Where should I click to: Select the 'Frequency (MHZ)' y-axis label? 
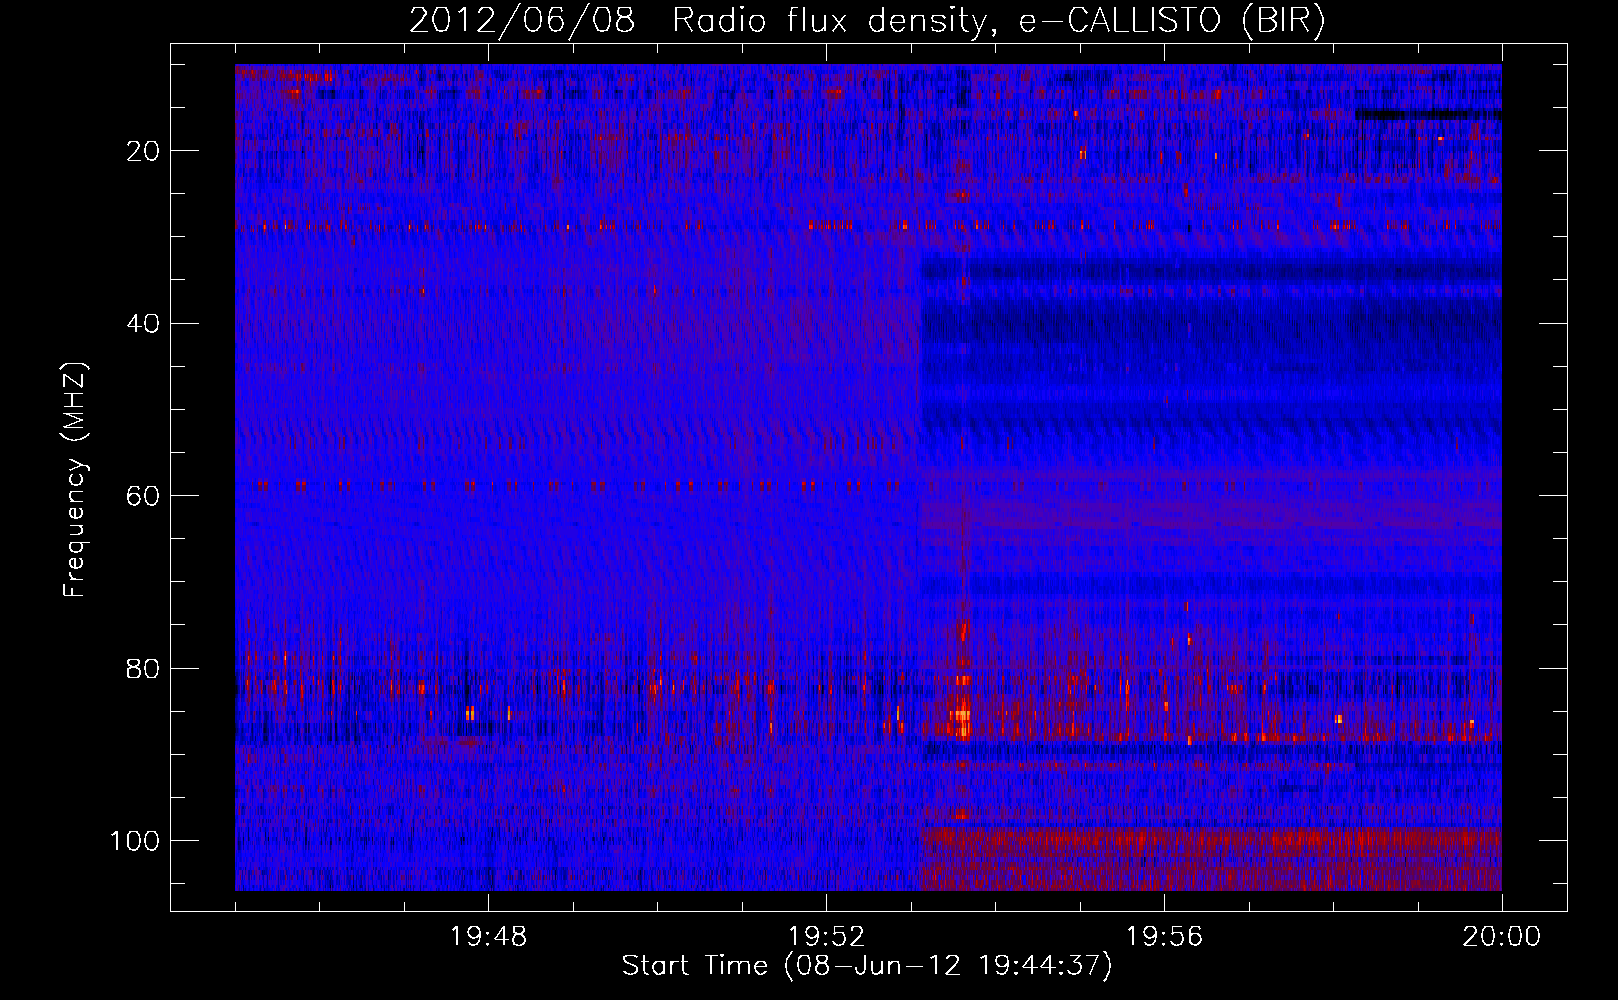(75, 480)
